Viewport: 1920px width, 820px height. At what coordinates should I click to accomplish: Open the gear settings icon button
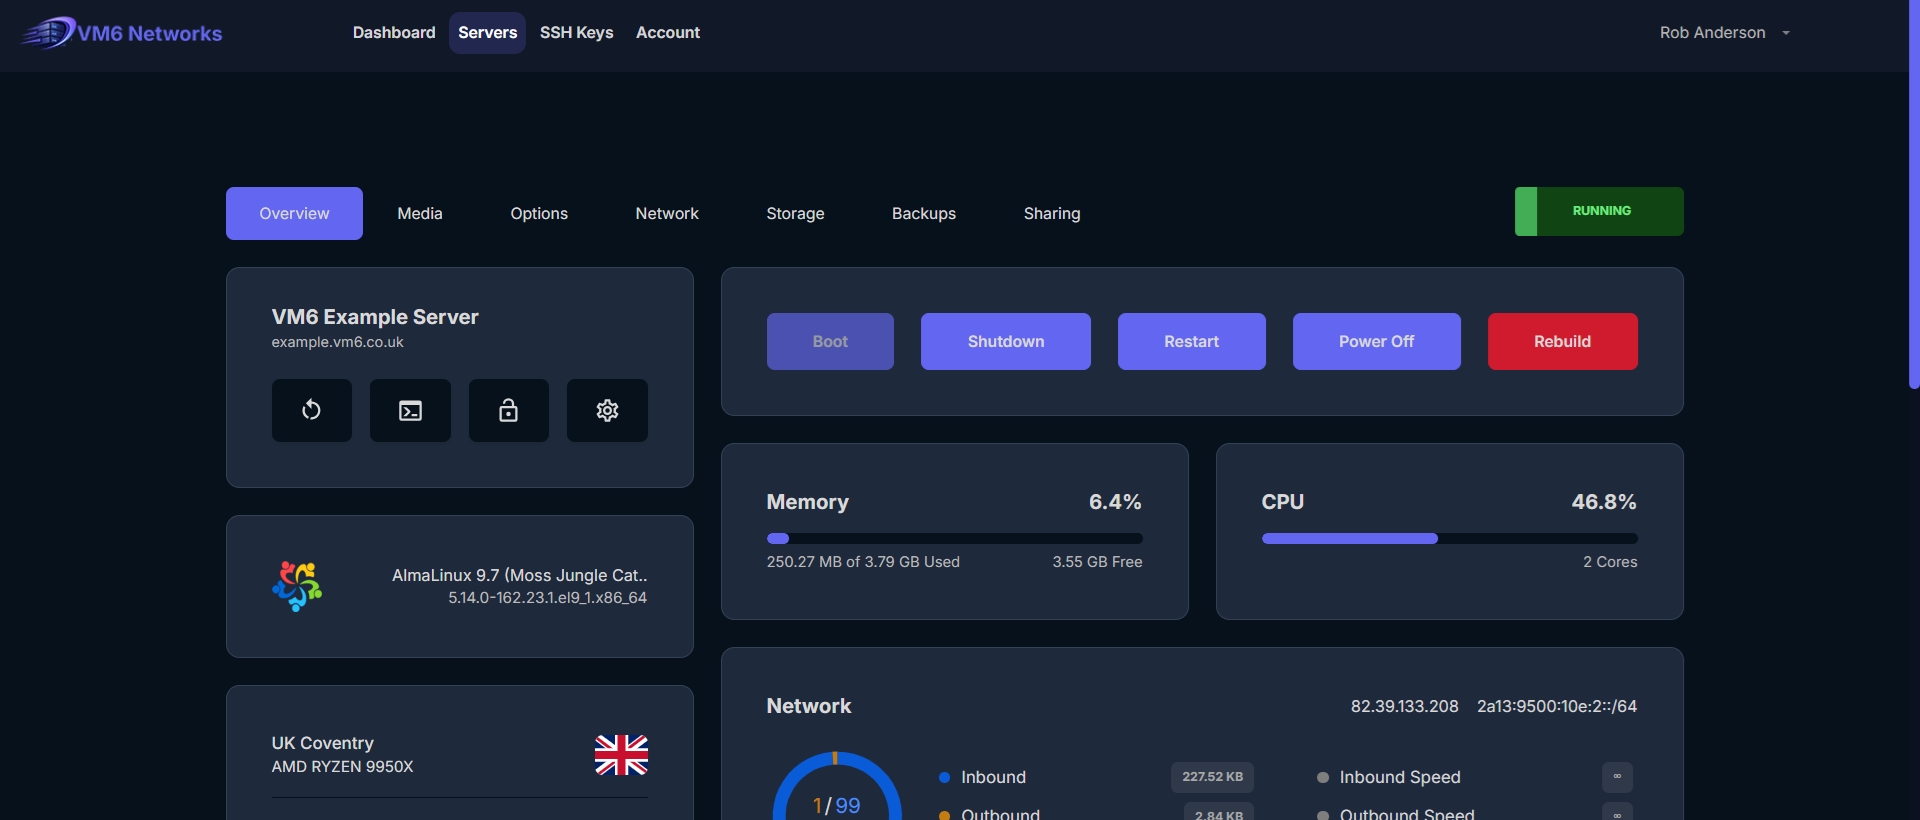point(607,410)
